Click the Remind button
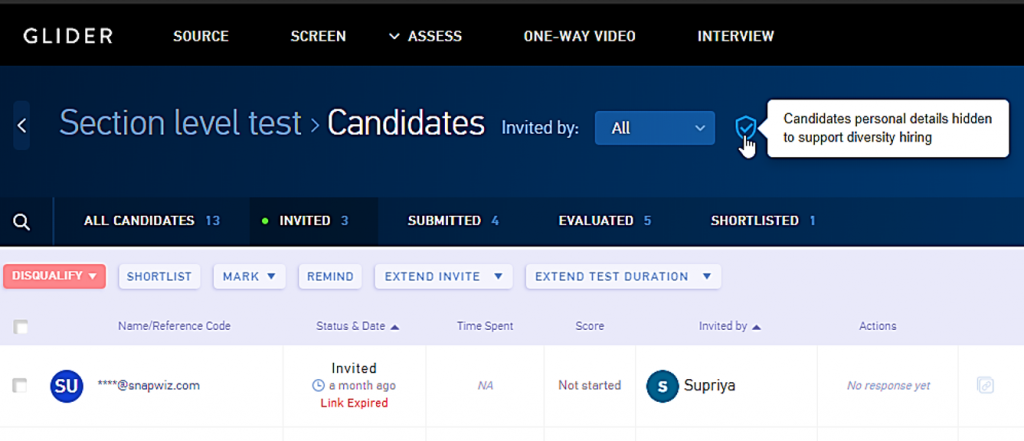Image resolution: width=1024 pixels, height=441 pixels. 330,276
